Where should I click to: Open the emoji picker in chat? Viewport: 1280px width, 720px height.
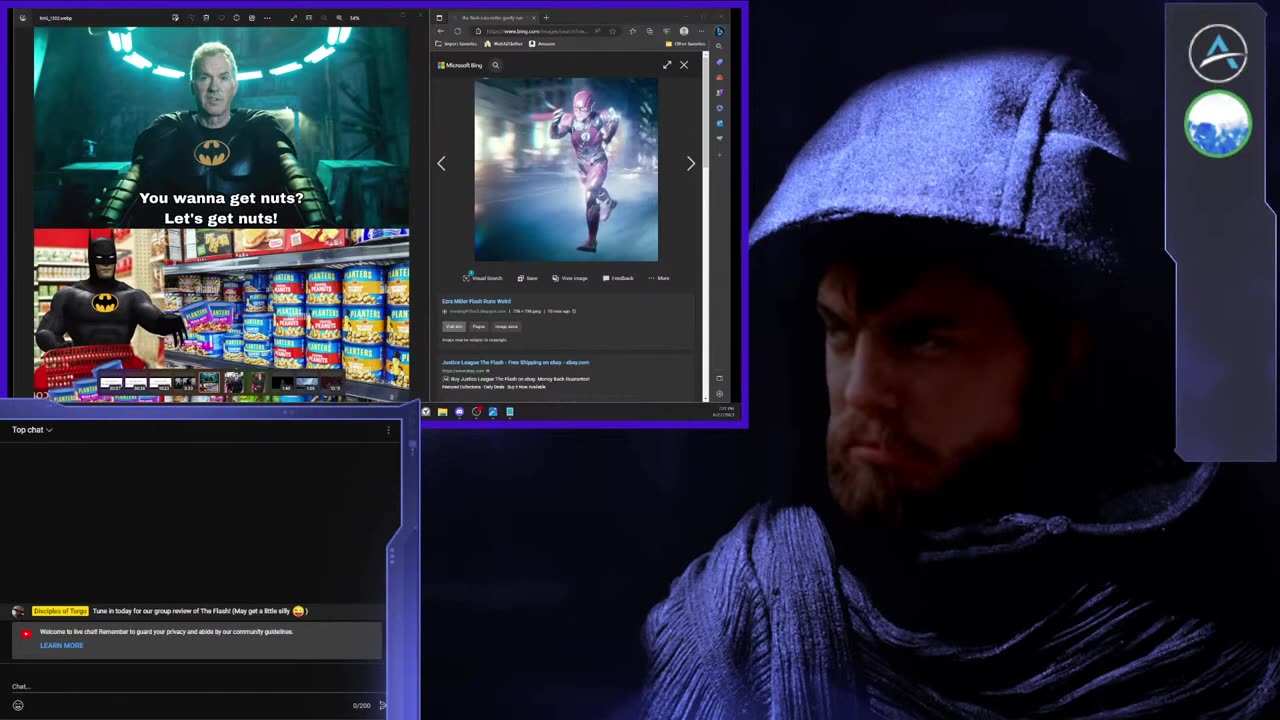pos(17,705)
